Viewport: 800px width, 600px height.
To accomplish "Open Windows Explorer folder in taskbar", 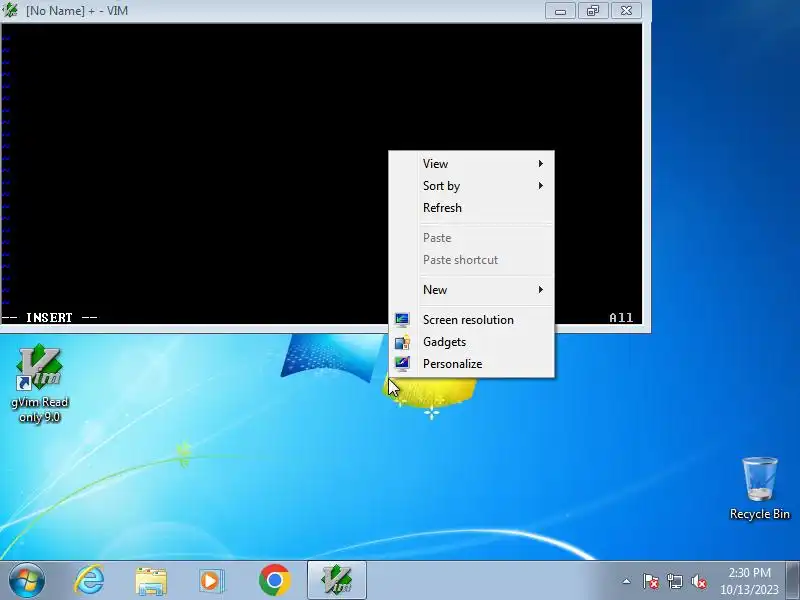I will (x=151, y=581).
